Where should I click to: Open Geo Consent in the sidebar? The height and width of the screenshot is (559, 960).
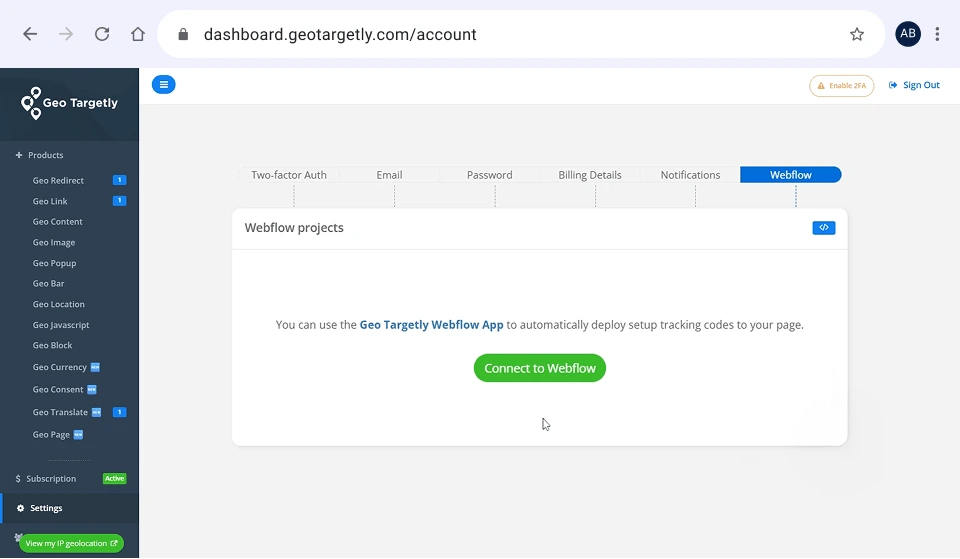coord(58,389)
